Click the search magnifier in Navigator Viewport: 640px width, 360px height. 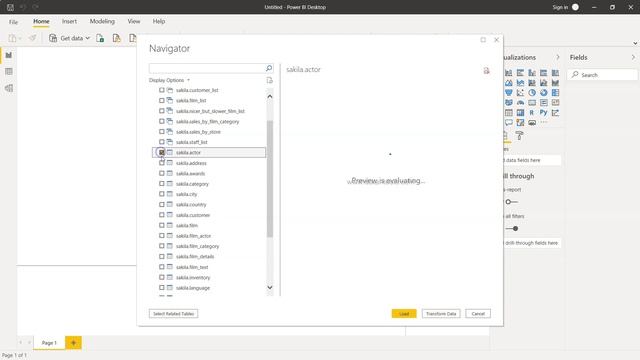point(269,68)
